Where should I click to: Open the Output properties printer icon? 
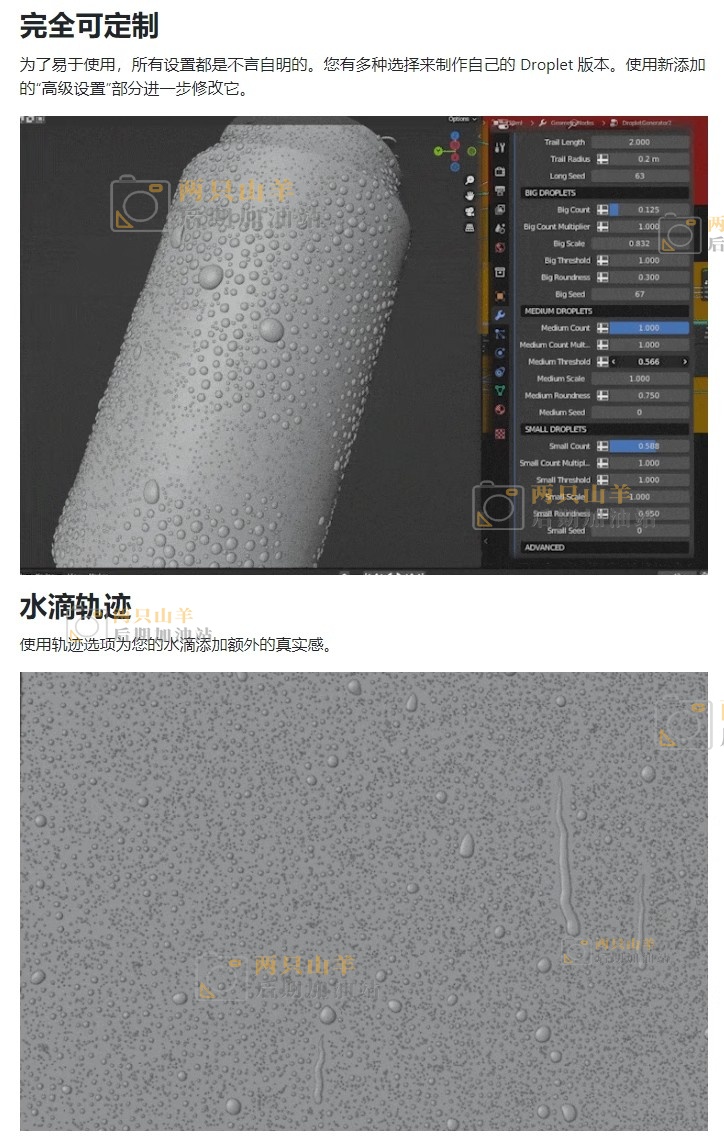coord(500,190)
